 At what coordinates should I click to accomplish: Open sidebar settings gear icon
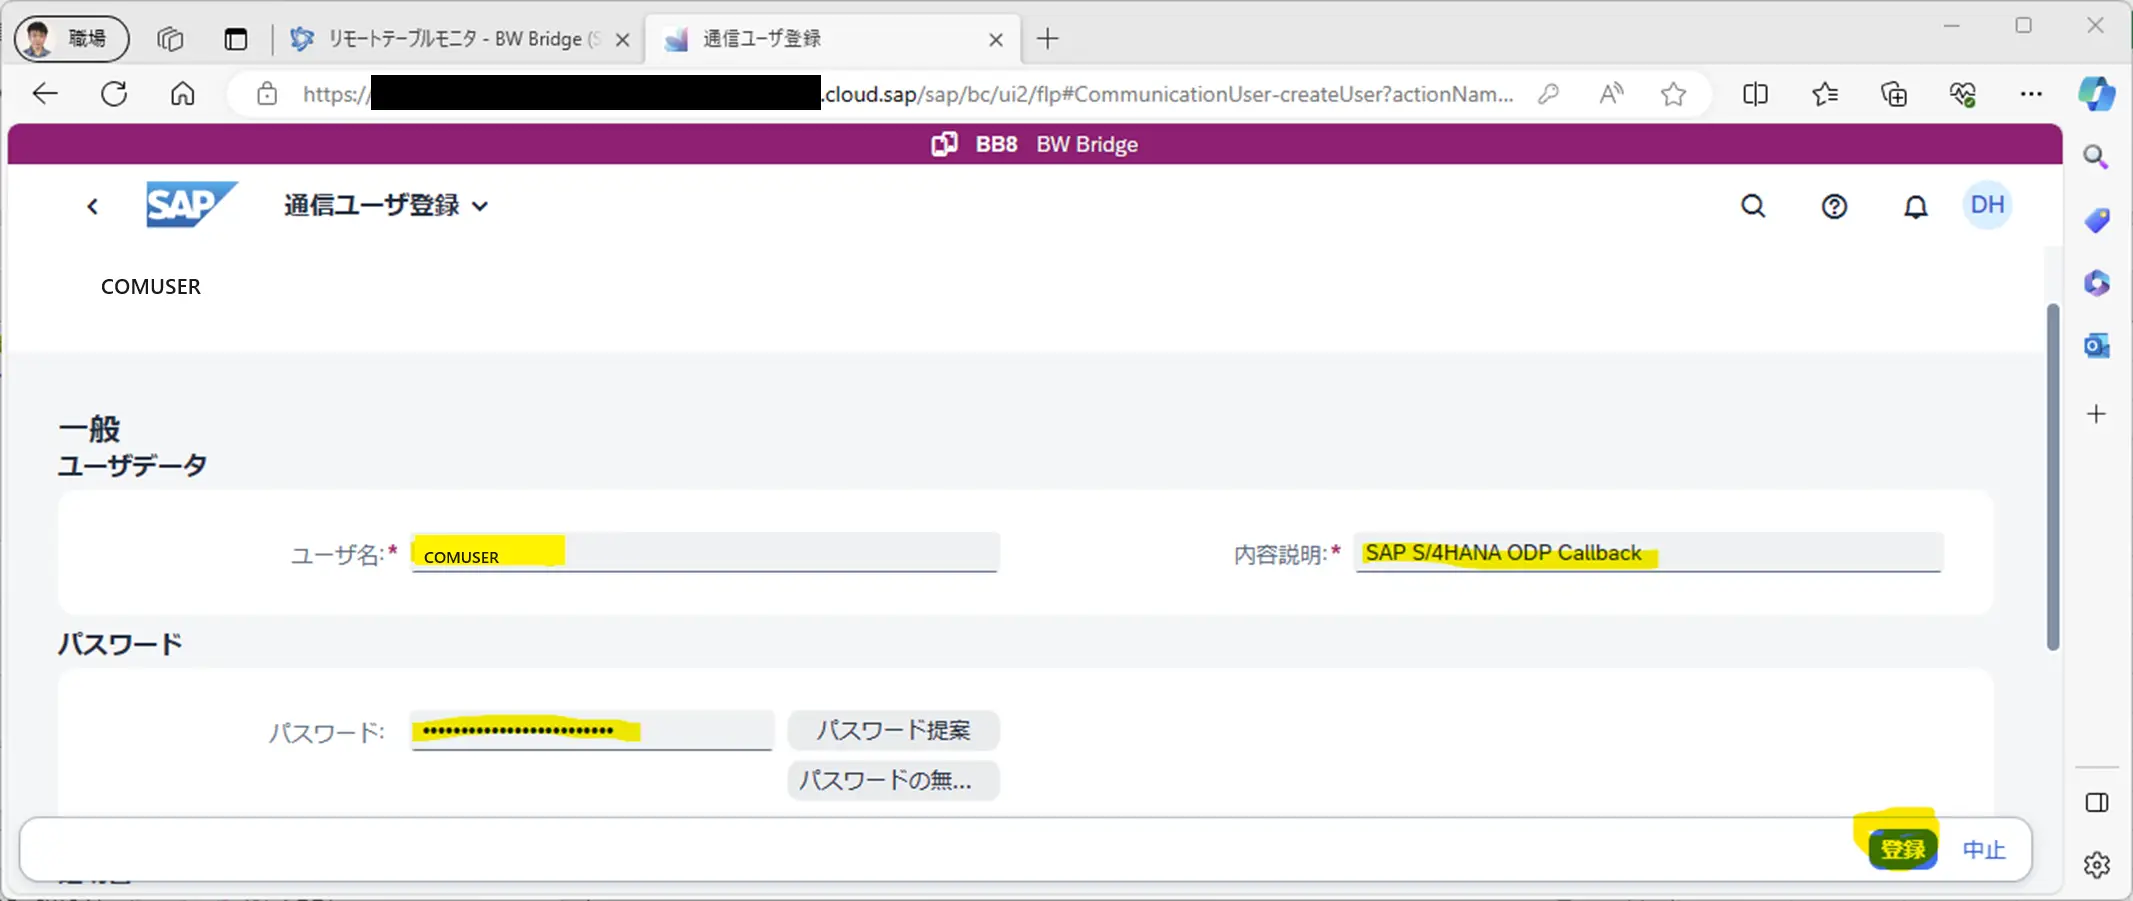2097,865
